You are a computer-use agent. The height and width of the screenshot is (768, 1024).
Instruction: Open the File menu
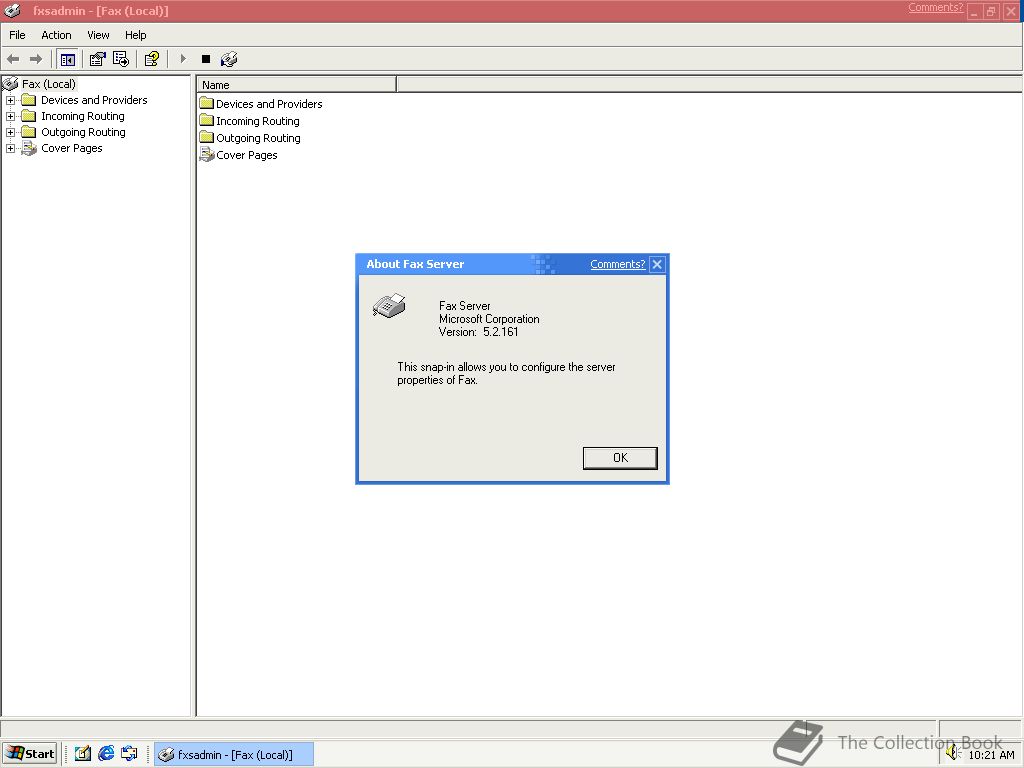(17, 35)
